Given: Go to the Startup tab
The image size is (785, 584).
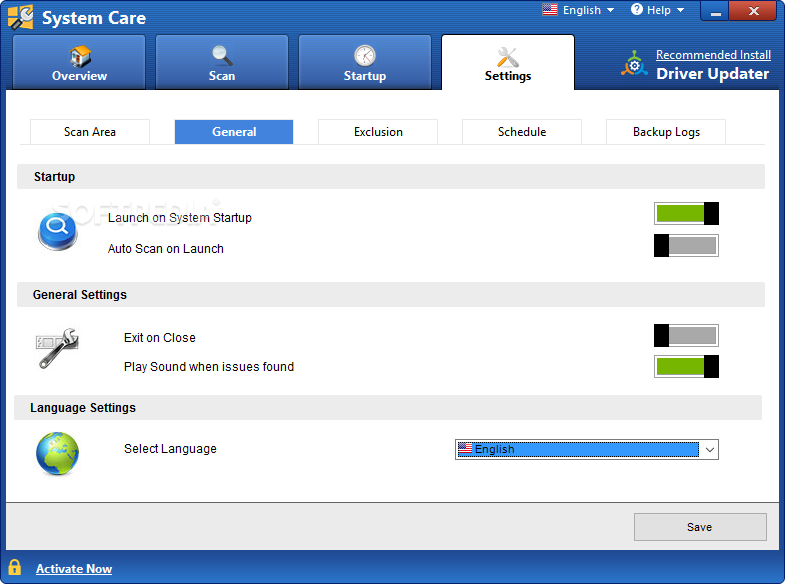Looking at the screenshot, I should 364,63.
